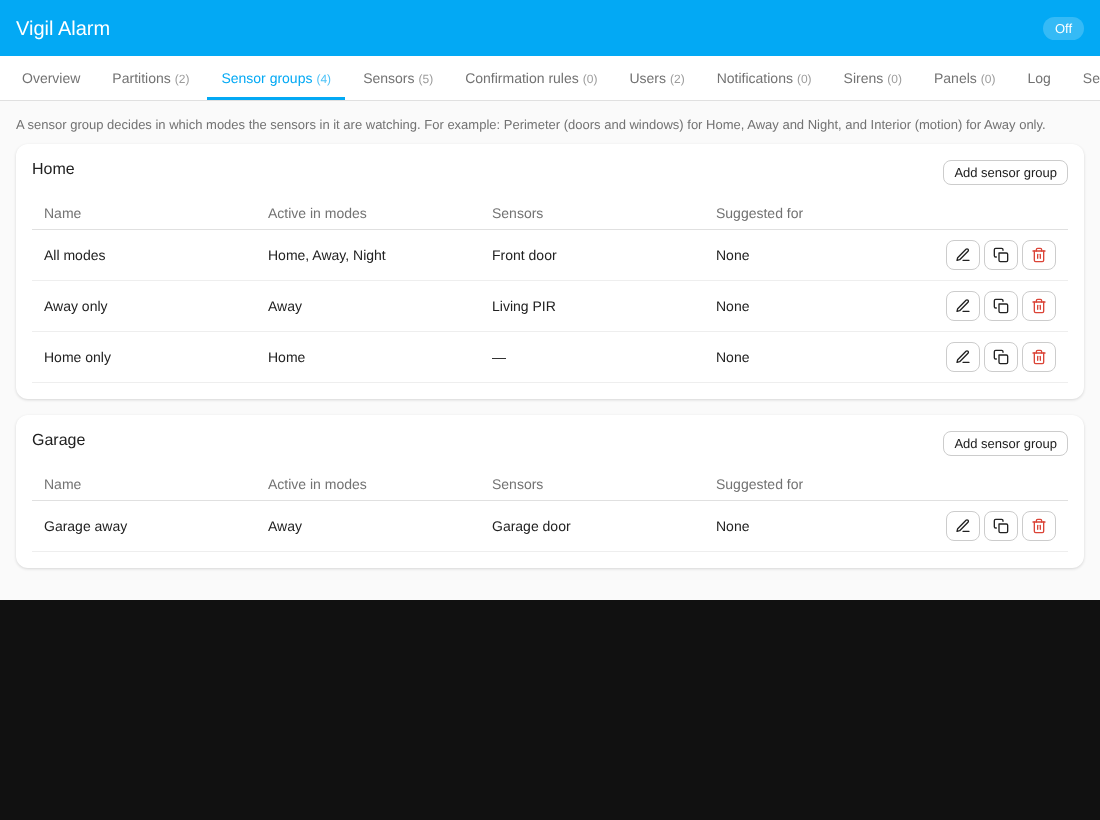Image resolution: width=1100 pixels, height=820 pixels.
Task: Click the Garage partition heading
Action: pyautogui.click(x=59, y=440)
